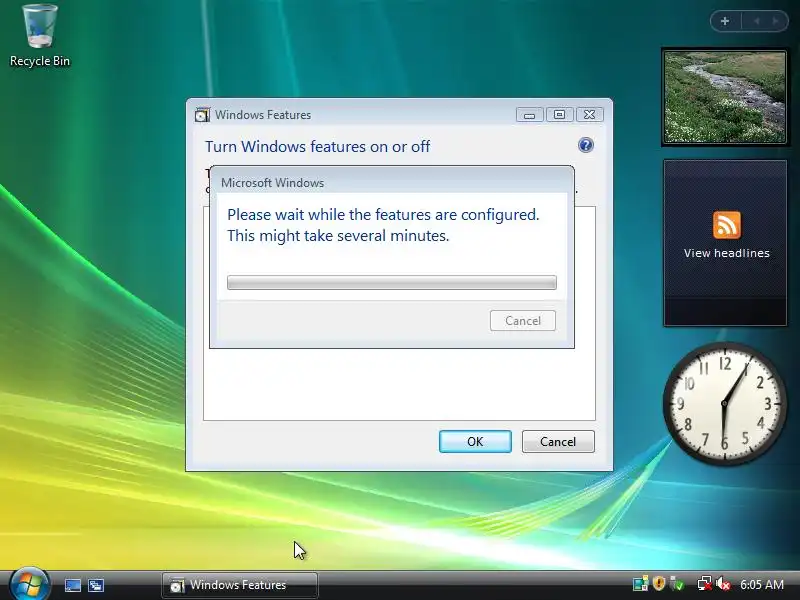Select the Windows Features taskbar button
The width and height of the screenshot is (800, 600).
click(240, 585)
